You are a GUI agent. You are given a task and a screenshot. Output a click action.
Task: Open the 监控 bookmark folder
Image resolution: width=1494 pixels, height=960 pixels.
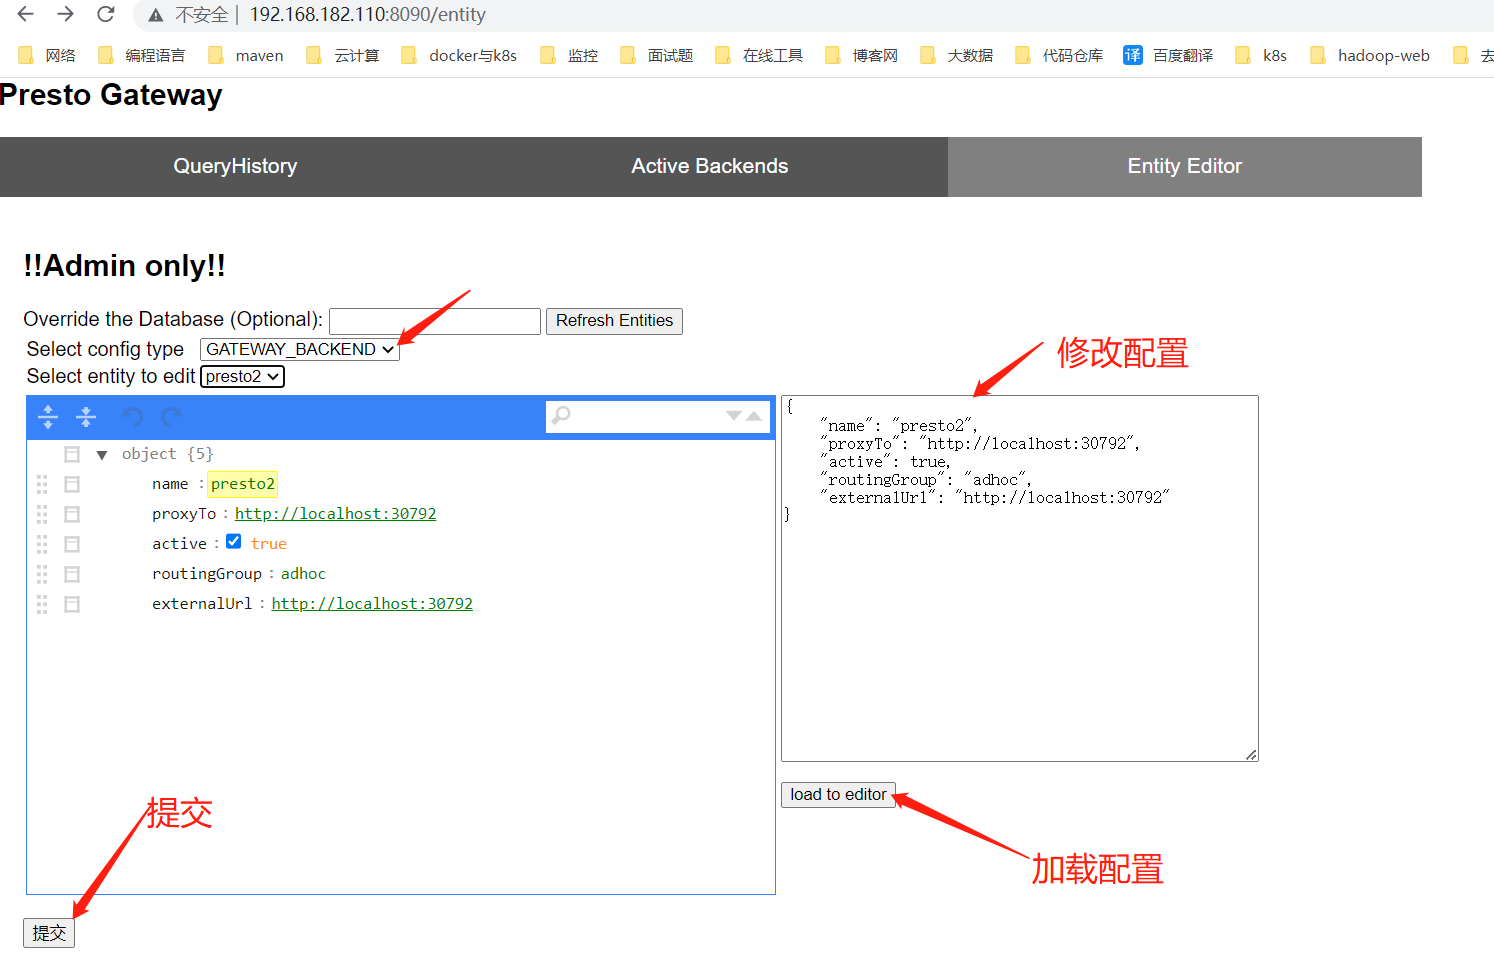(569, 55)
